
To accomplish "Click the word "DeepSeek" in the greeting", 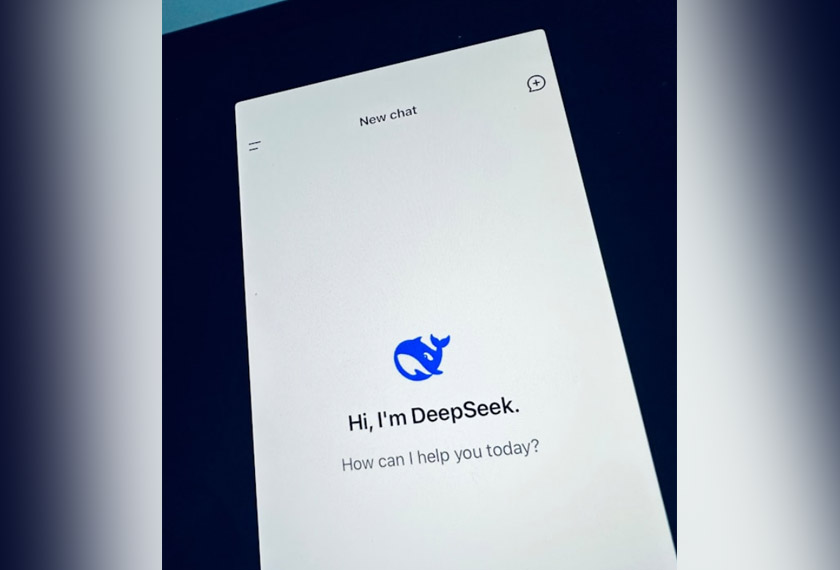I will click(x=479, y=411).
